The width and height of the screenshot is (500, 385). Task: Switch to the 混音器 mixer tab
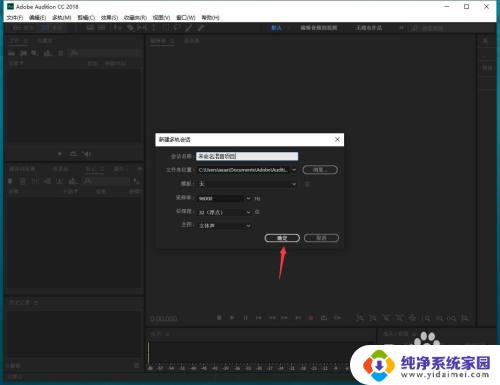click(192, 41)
